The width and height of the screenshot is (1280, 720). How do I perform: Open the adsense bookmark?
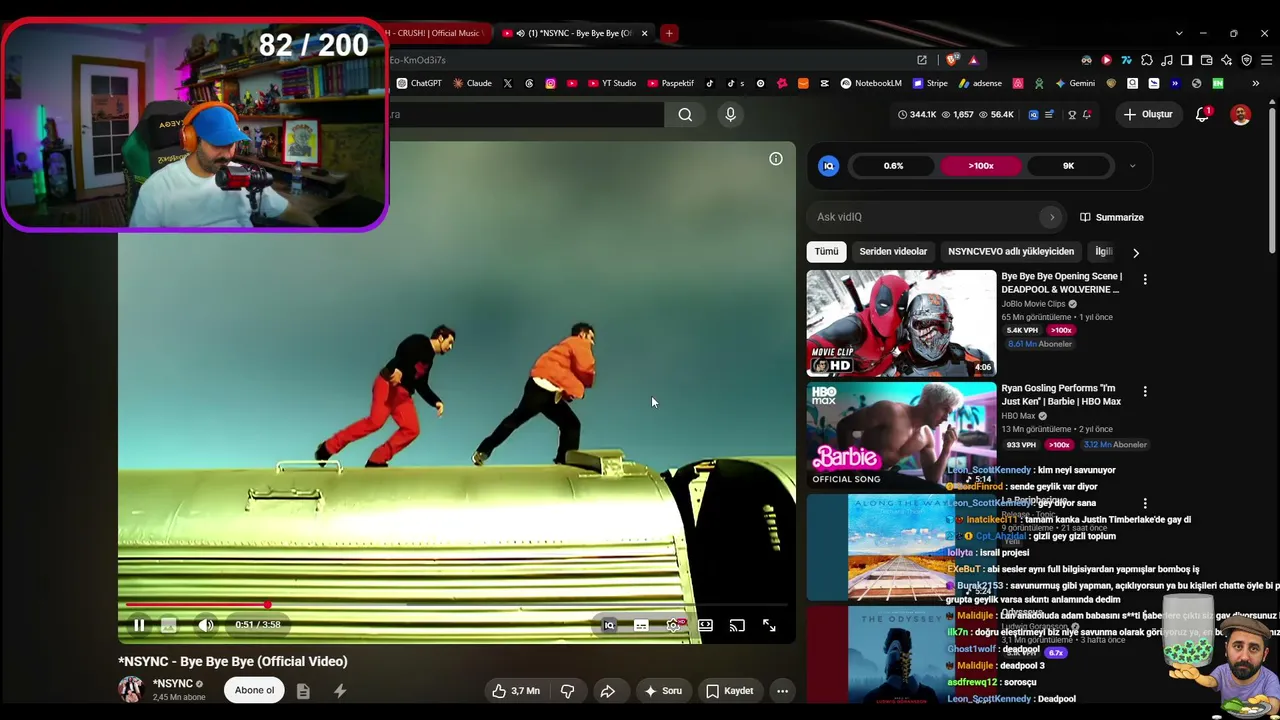click(979, 83)
